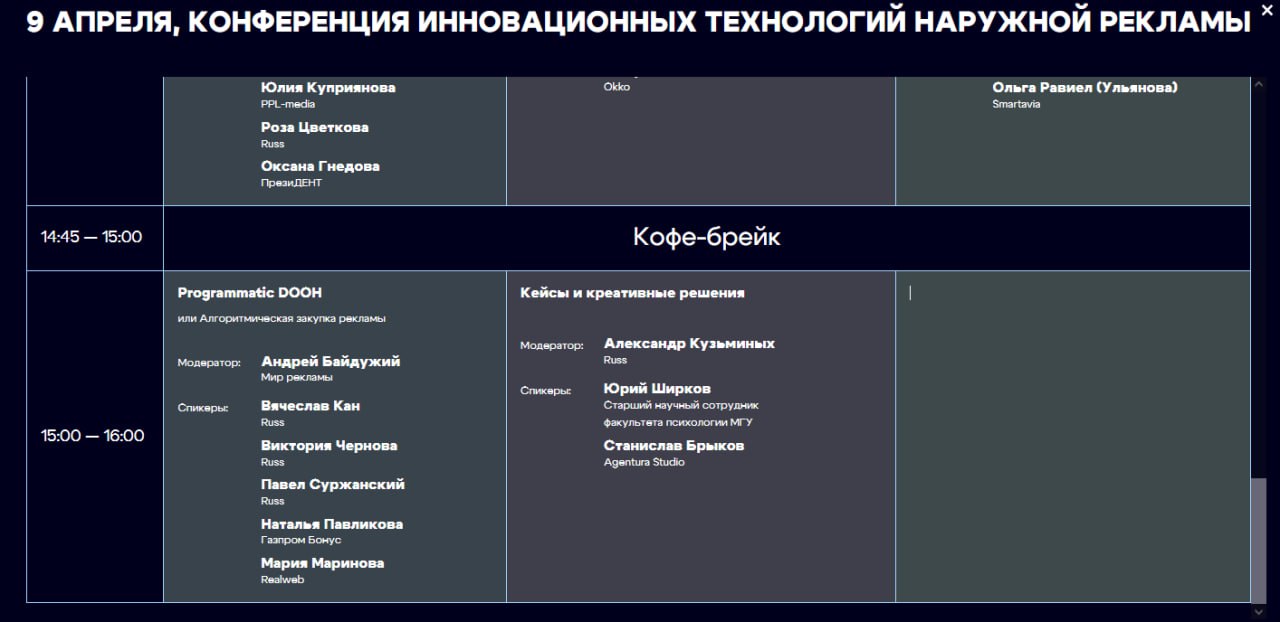Click company label Smartavia
Image resolution: width=1280 pixels, height=622 pixels.
click(x=1016, y=104)
